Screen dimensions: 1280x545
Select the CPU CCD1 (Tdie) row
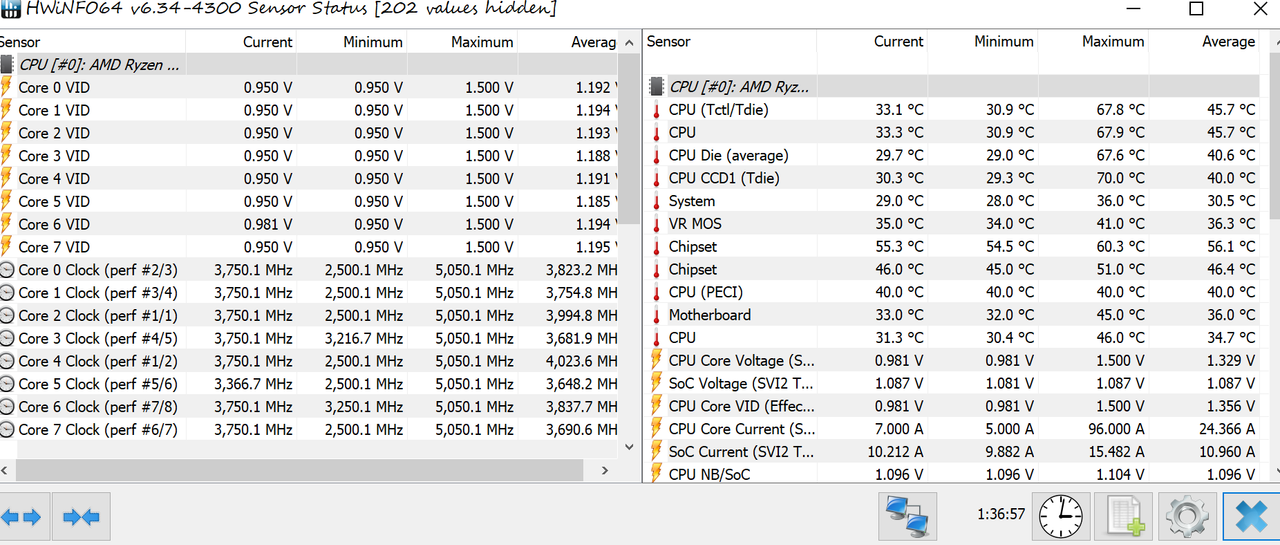[954, 178]
